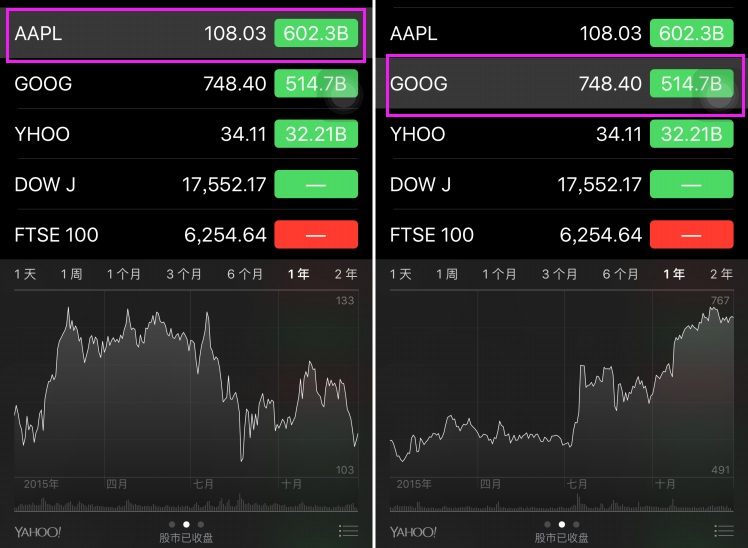Select the 2年 range in right chart
This screenshot has width=748, height=548.
[721, 274]
